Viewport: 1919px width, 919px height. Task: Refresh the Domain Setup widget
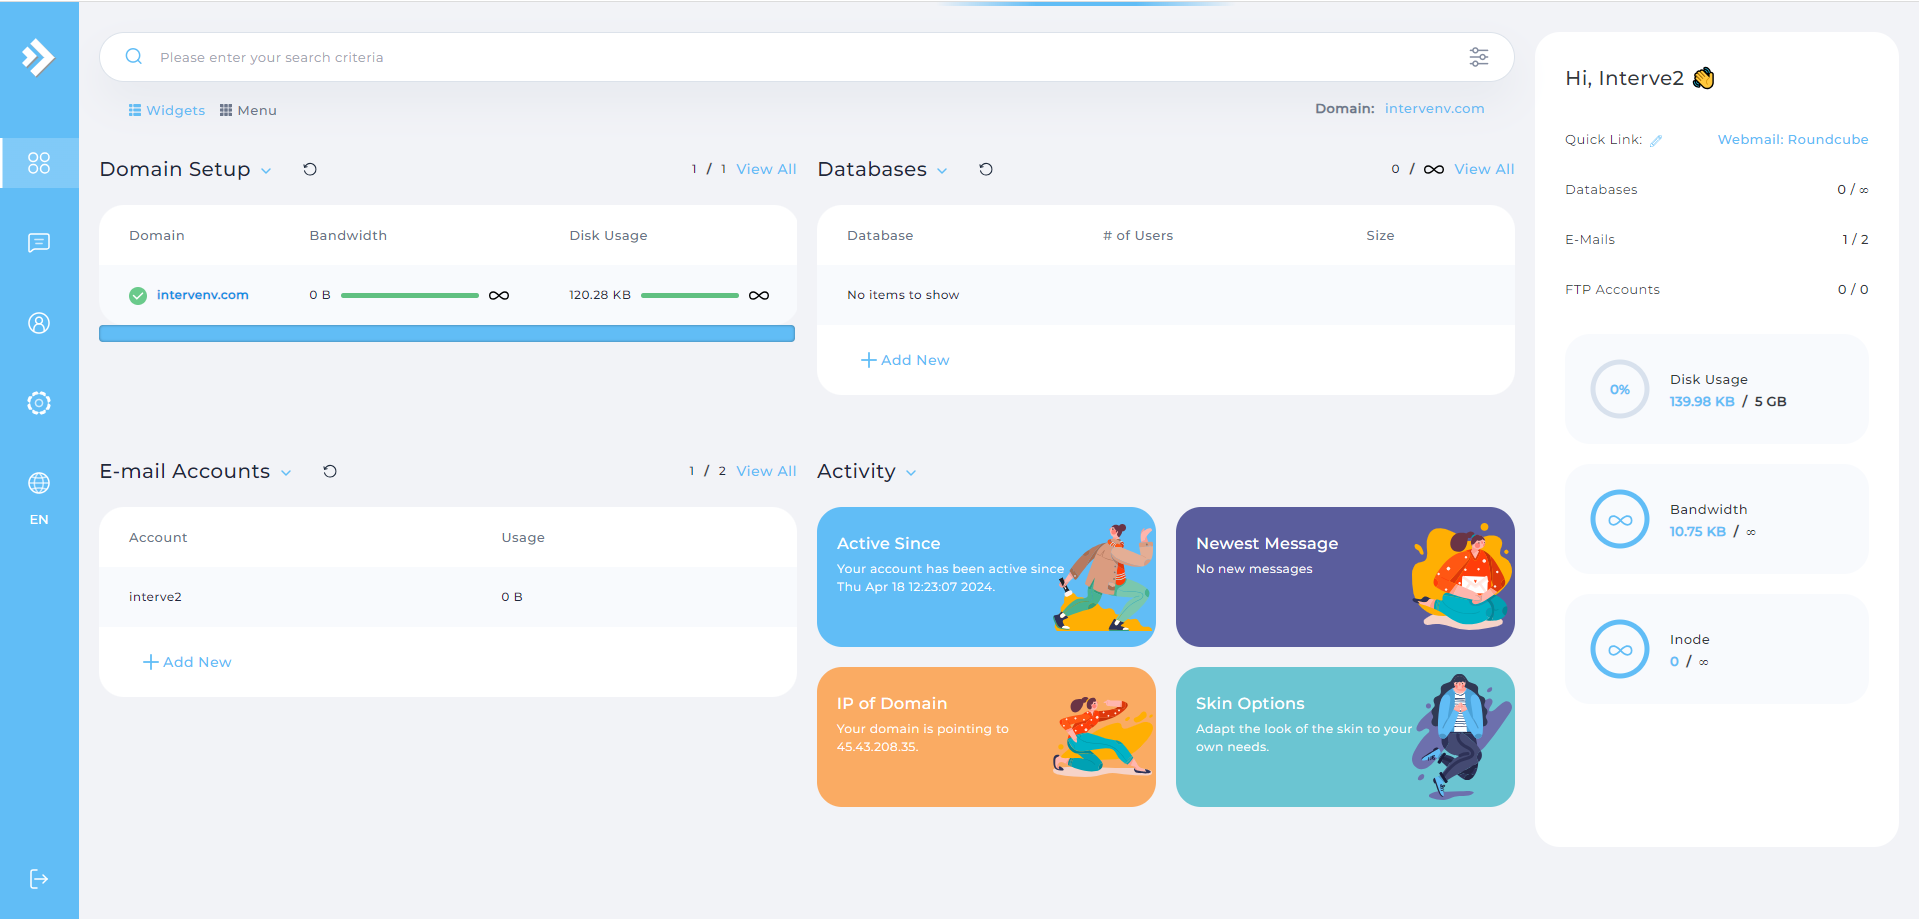[310, 169]
